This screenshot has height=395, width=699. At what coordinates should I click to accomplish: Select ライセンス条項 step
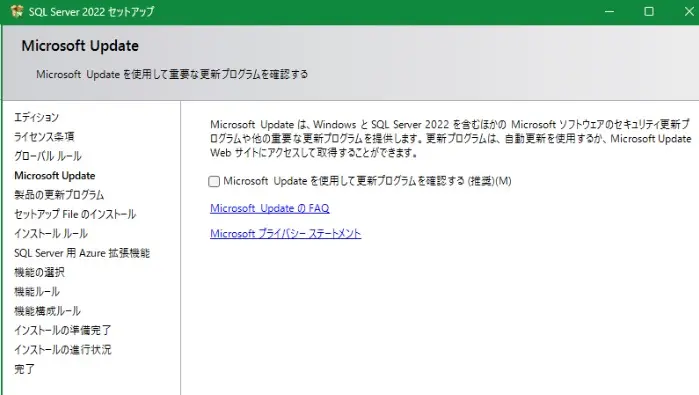pos(44,136)
